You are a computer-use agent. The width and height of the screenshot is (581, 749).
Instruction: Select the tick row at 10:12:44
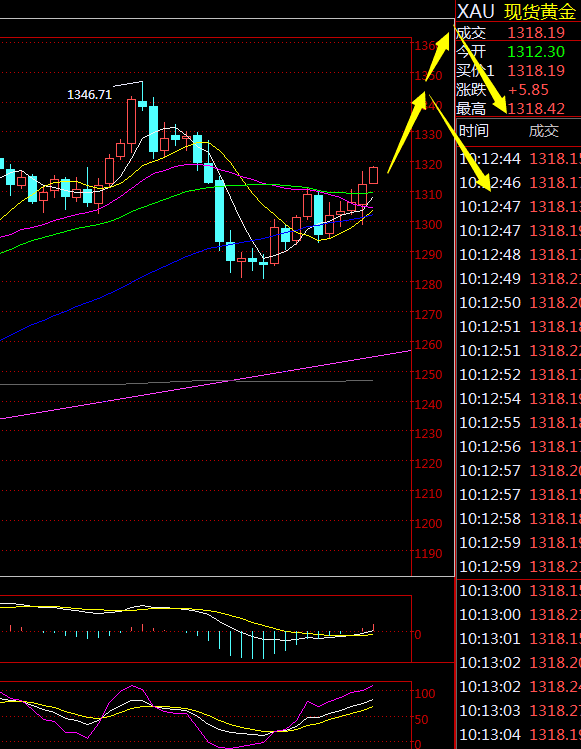click(x=519, y=158)
